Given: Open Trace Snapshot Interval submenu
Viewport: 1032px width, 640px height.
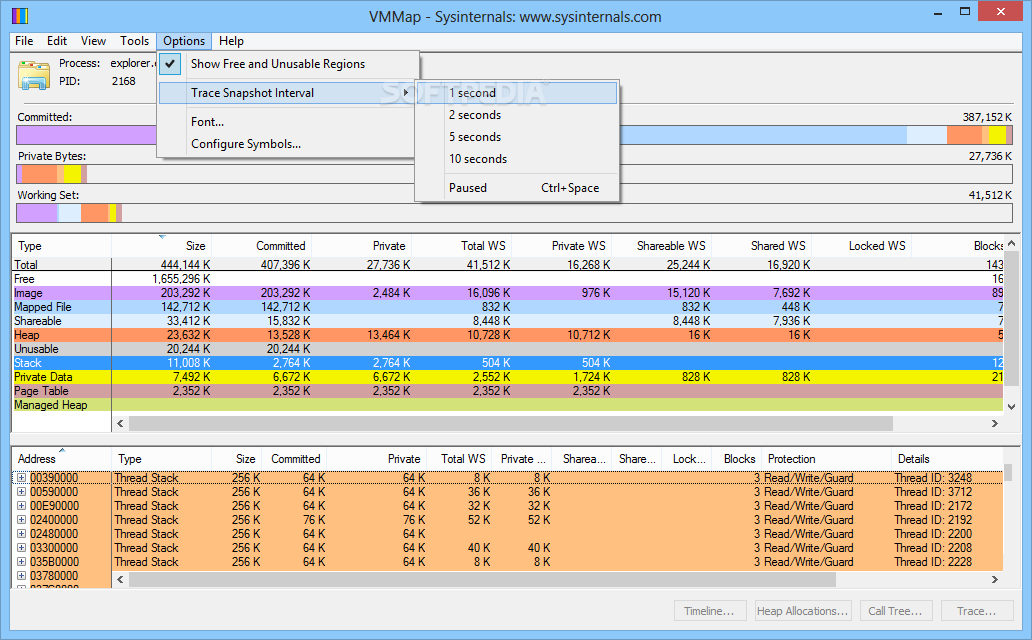Looking at the screenshot, I should point(288,93).
